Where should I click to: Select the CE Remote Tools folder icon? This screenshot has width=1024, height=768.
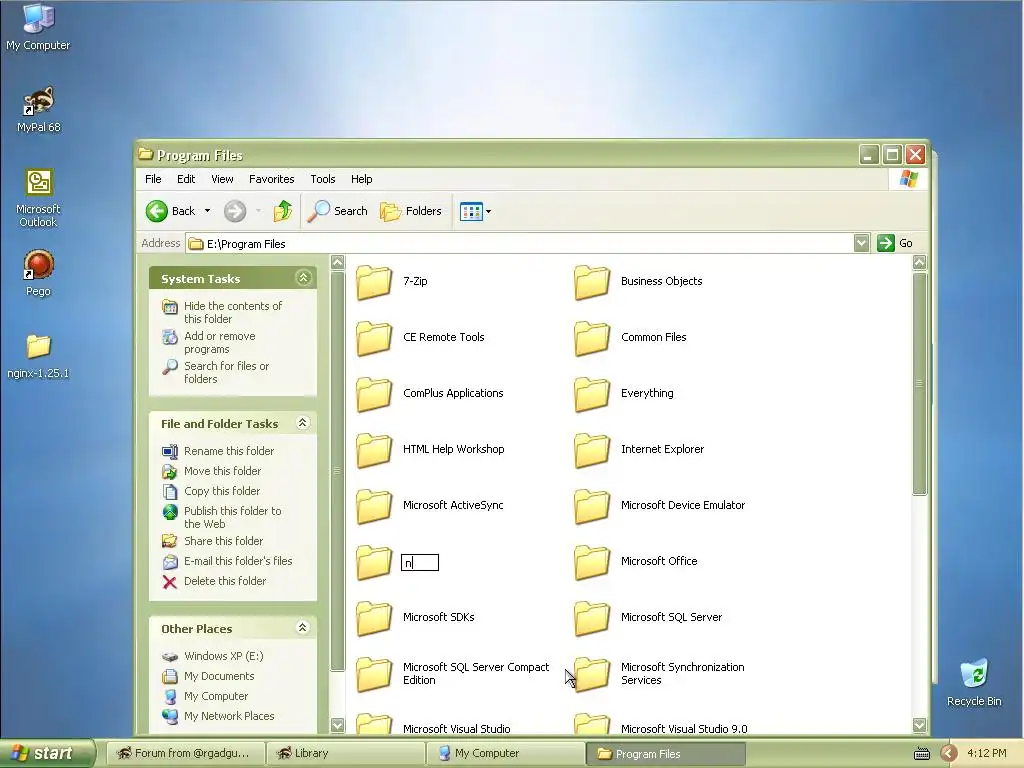click(374, 338)
